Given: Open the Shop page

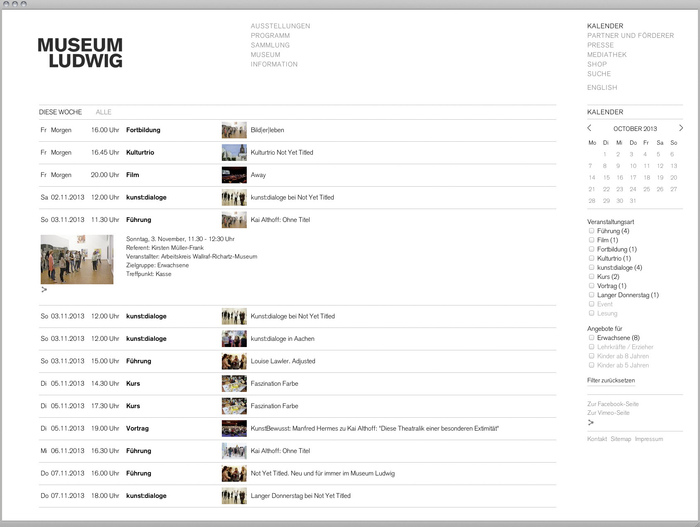Looking at the screenshot, I should [597, 64].
